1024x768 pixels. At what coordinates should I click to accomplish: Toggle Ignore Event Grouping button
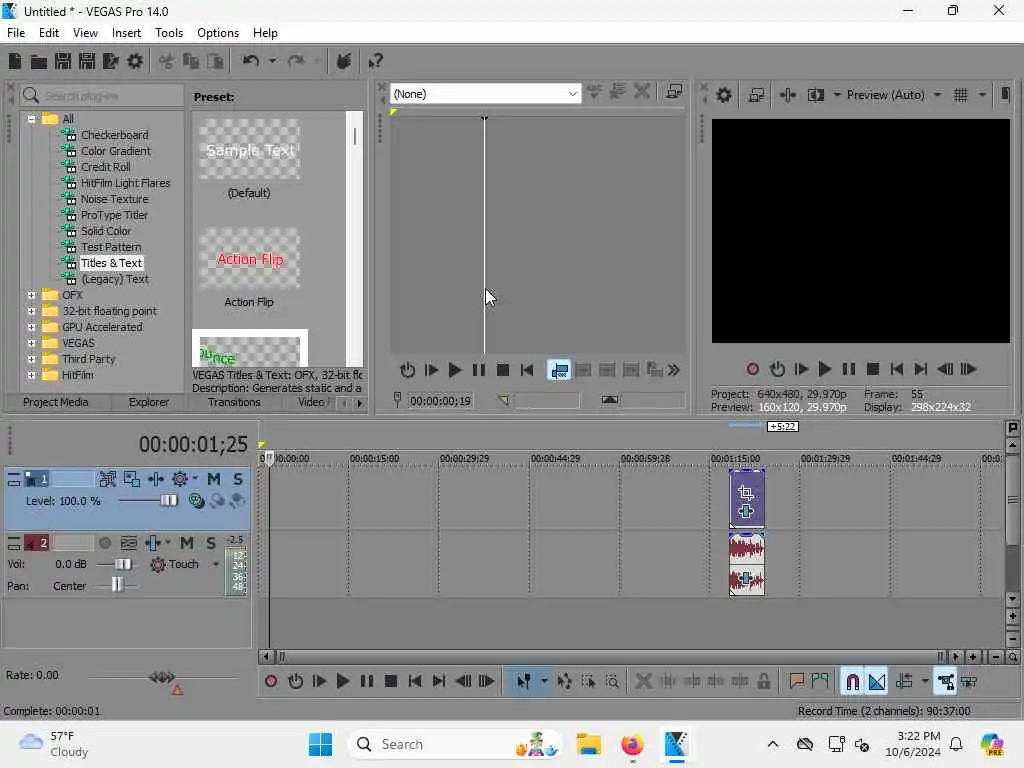pos(968,681)
